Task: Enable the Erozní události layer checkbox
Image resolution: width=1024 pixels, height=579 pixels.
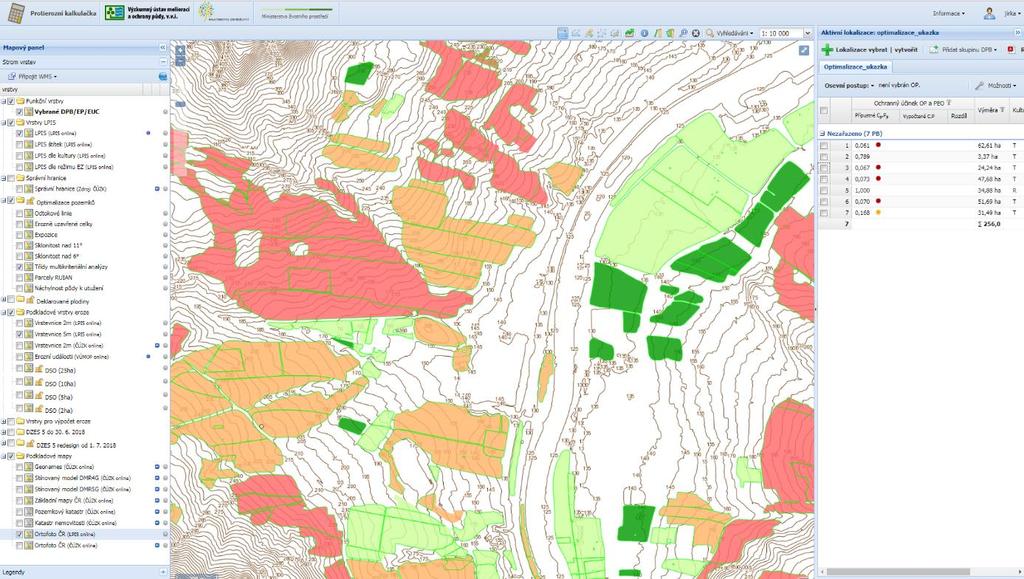Action: tap(20, 356)
